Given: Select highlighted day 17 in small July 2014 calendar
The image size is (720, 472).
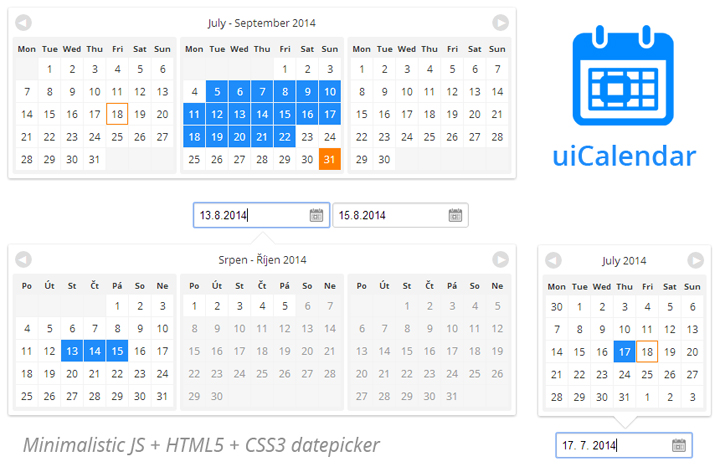Looking at the screenshot, I should (x=624, y=352).
